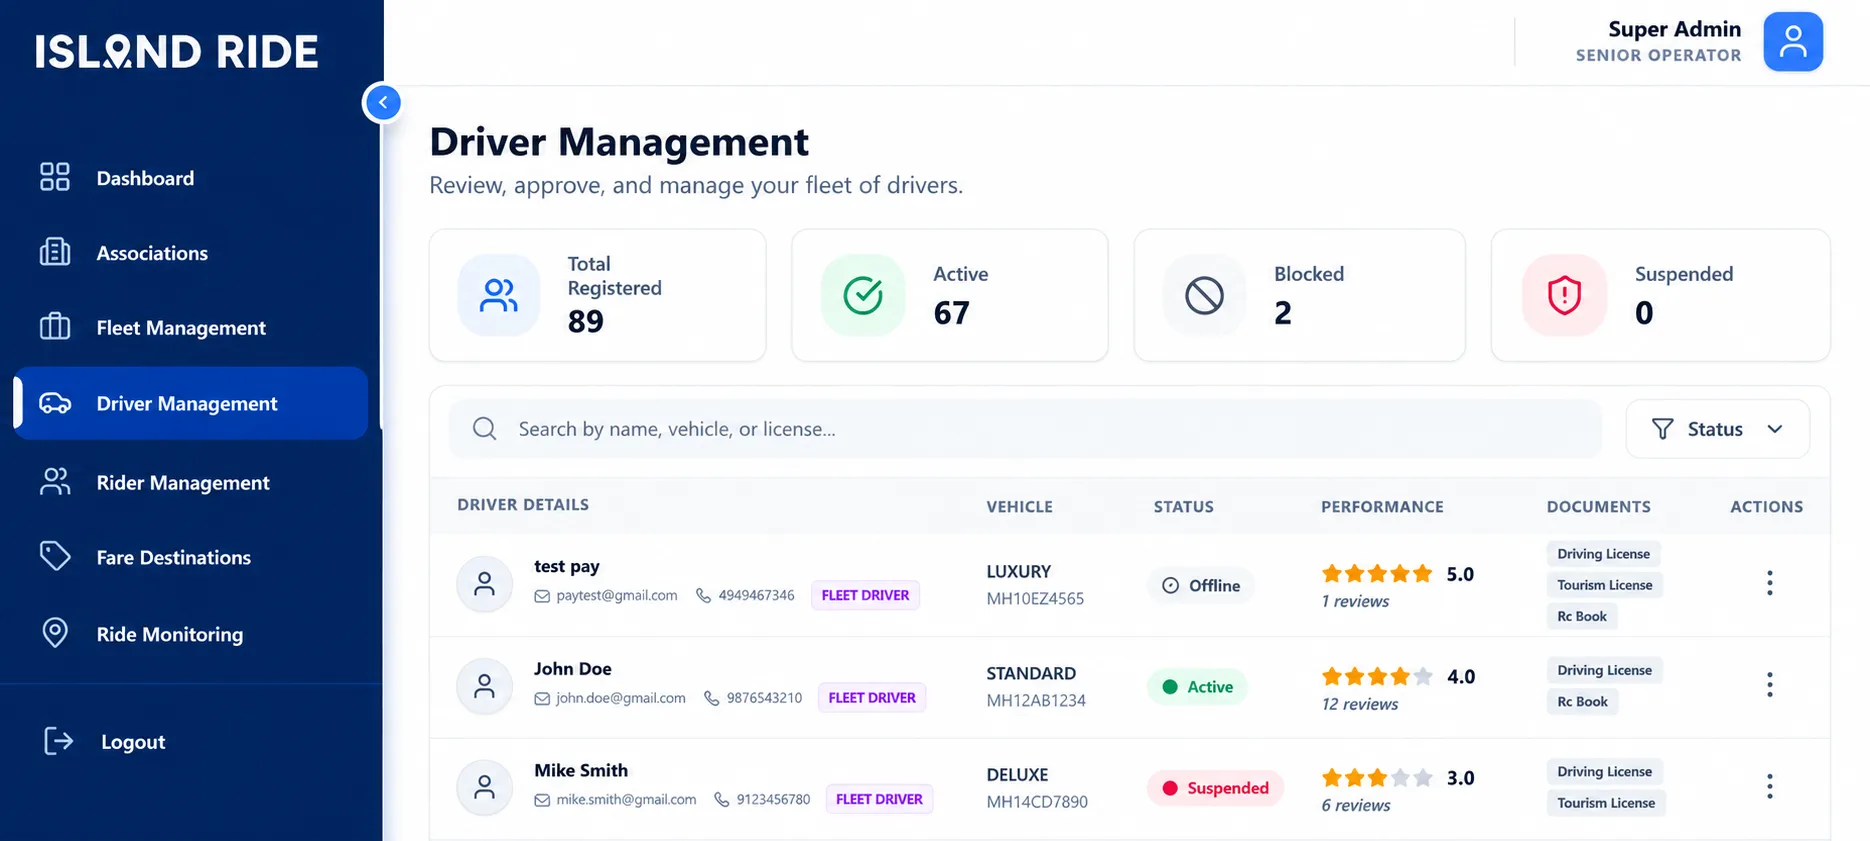Click the Logout exit icon

(58, 741)
